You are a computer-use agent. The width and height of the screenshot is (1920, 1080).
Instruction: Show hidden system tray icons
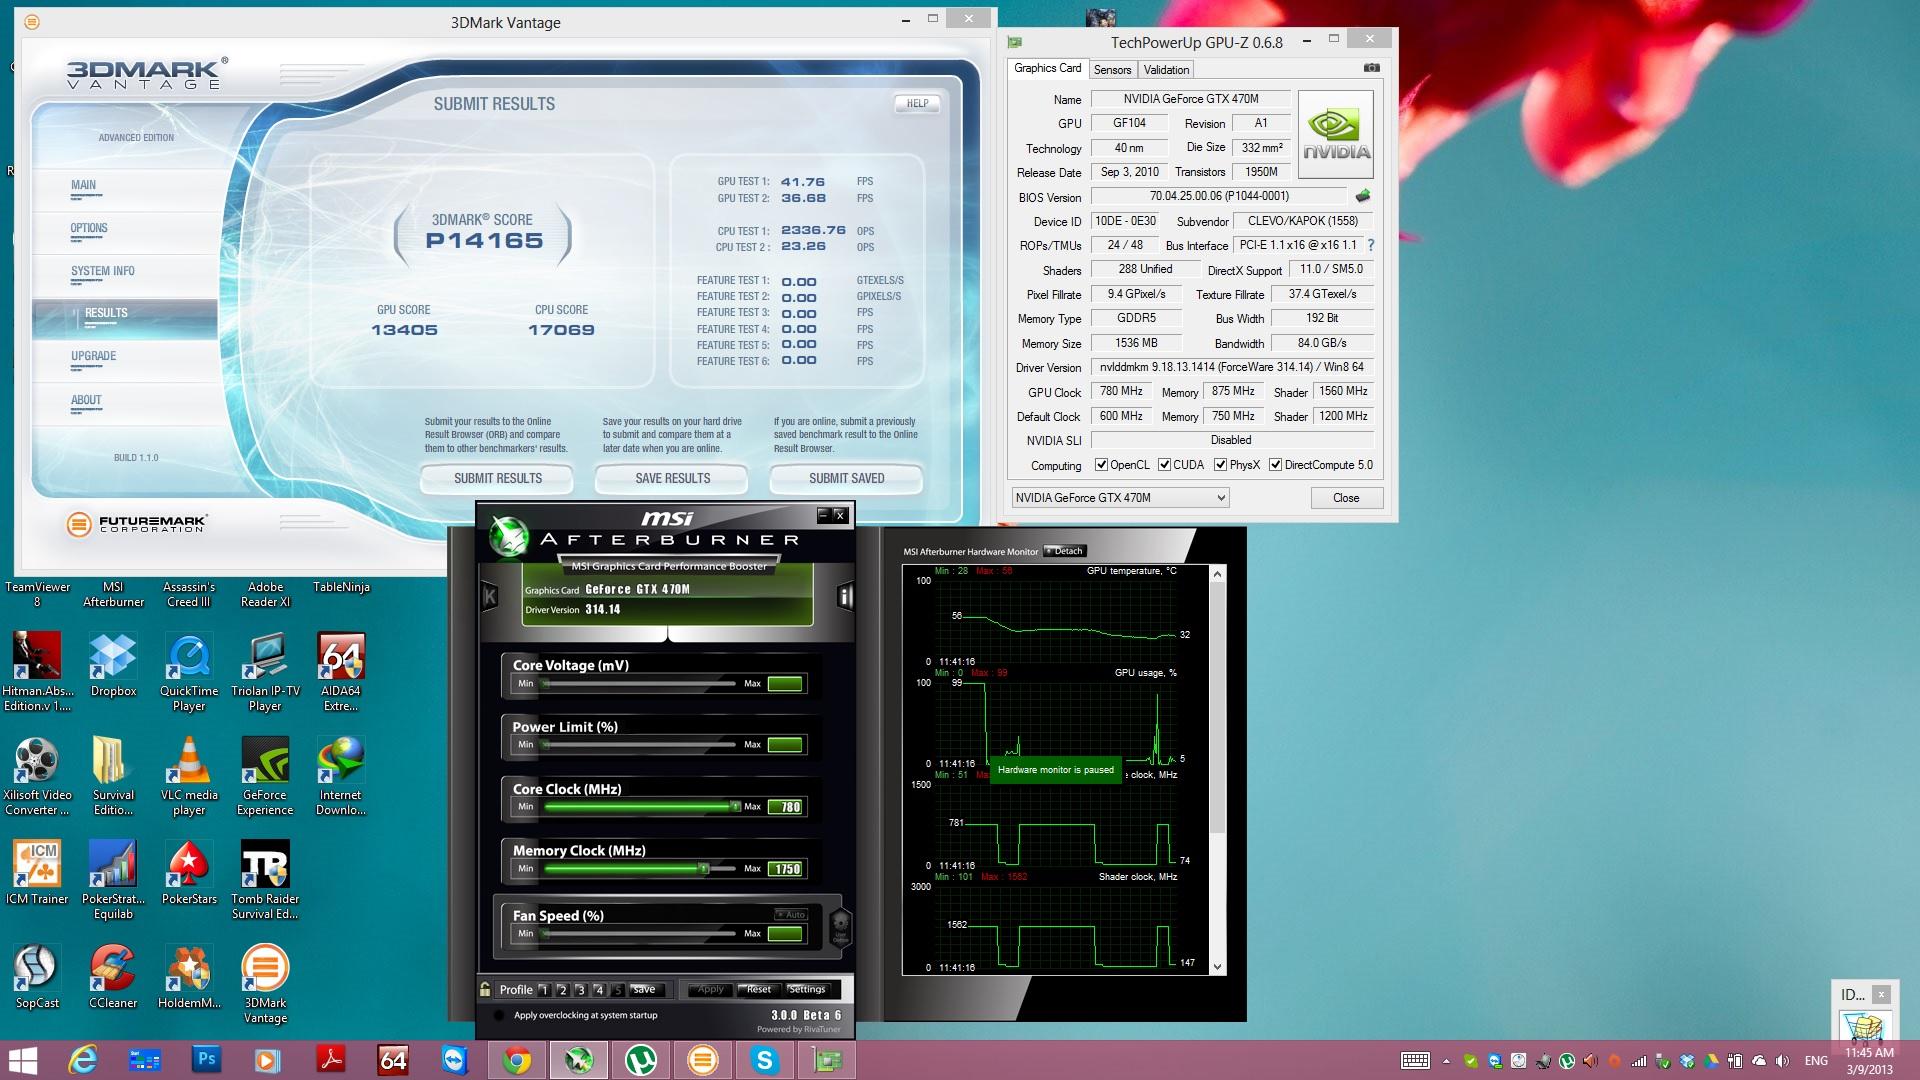coord(1446,1061)
